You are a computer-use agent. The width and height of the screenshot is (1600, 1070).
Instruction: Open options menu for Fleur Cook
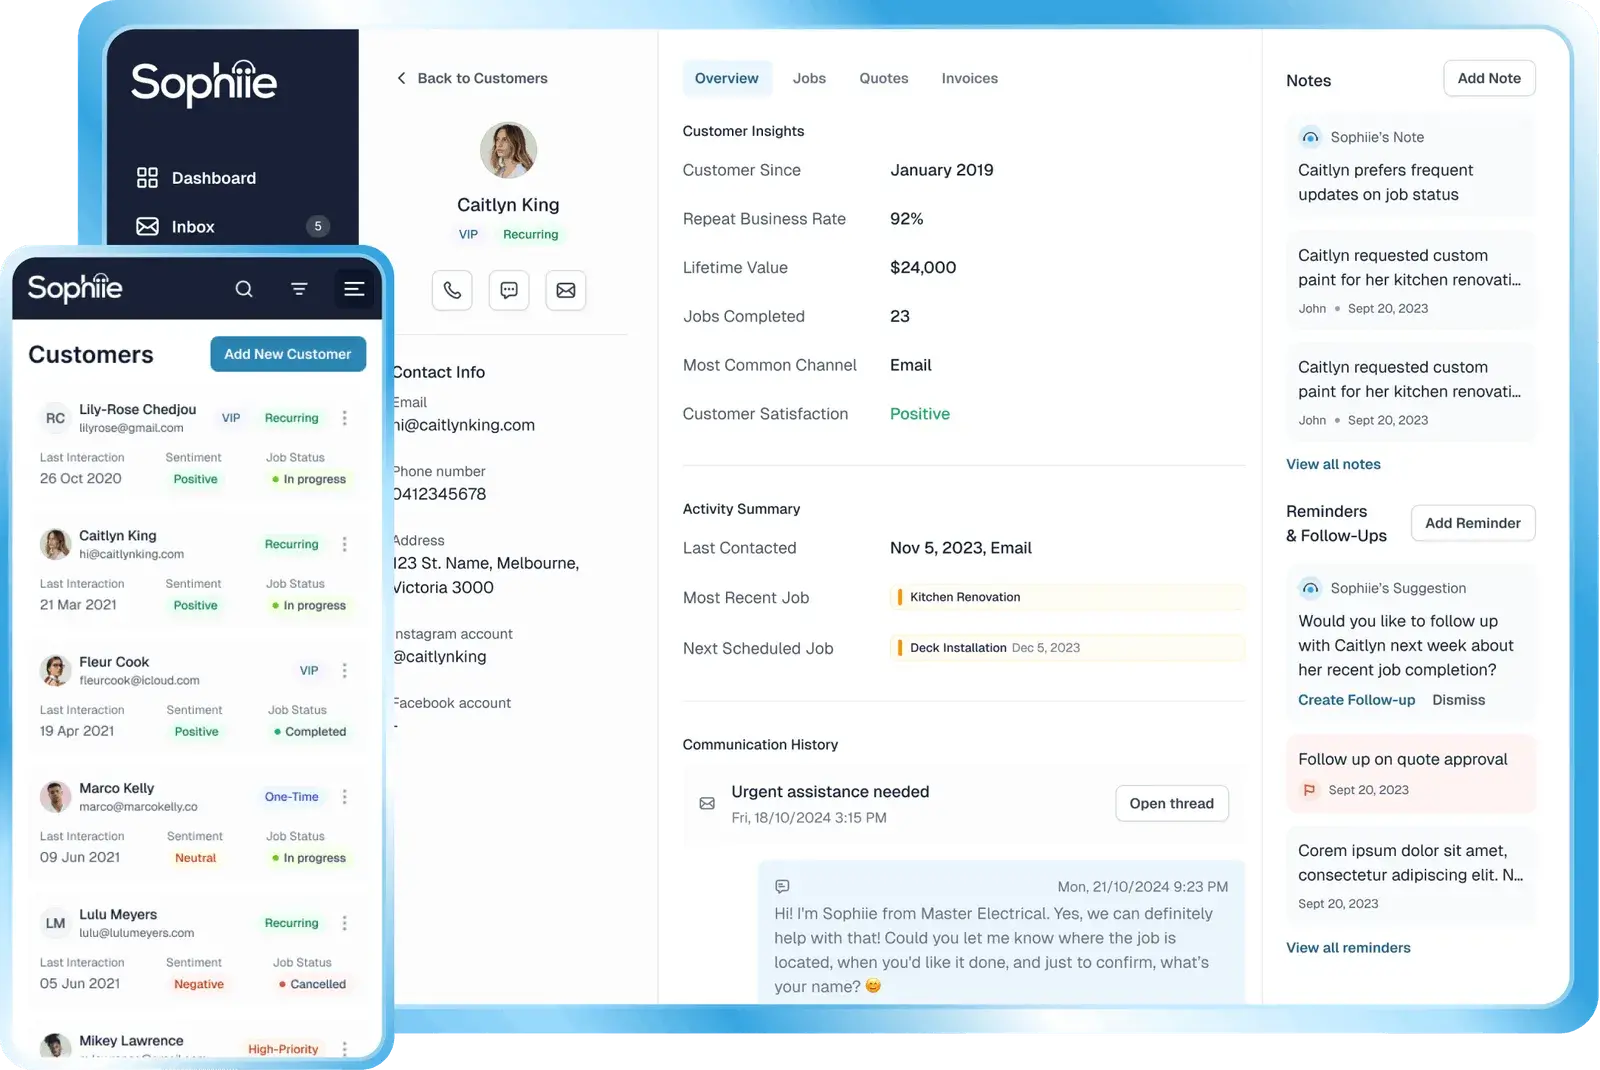345,670
